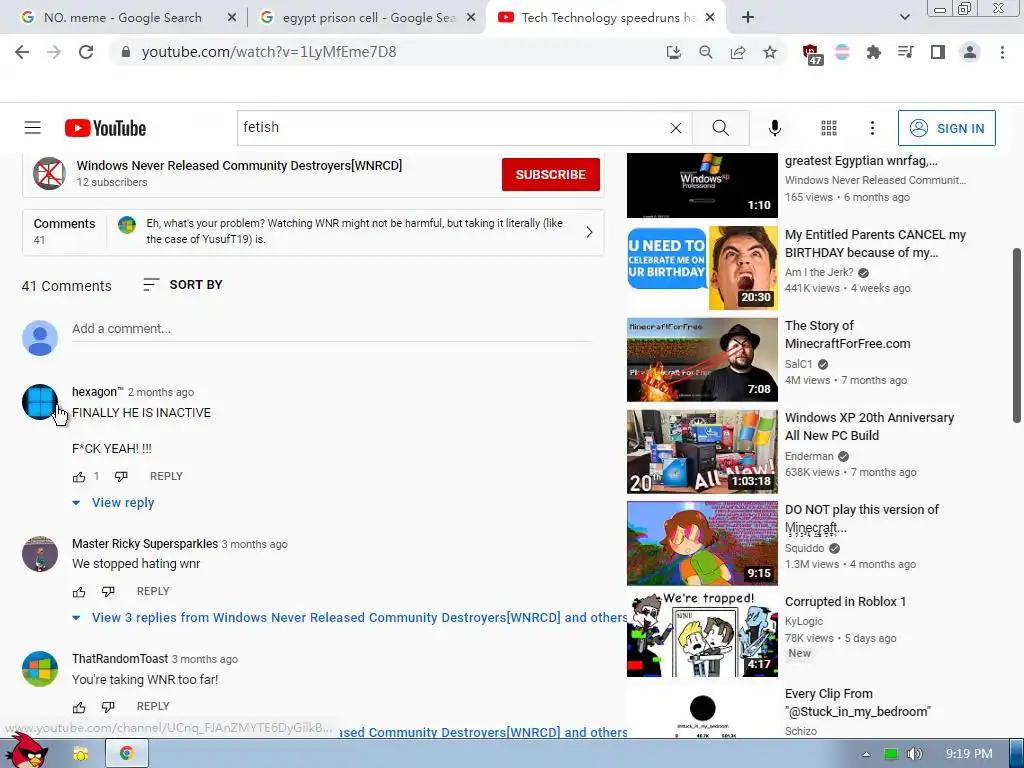Close the egypt prison cell tab
Image resolution: width=1024 pixels, height=768 pixels.
coord(470,18)
